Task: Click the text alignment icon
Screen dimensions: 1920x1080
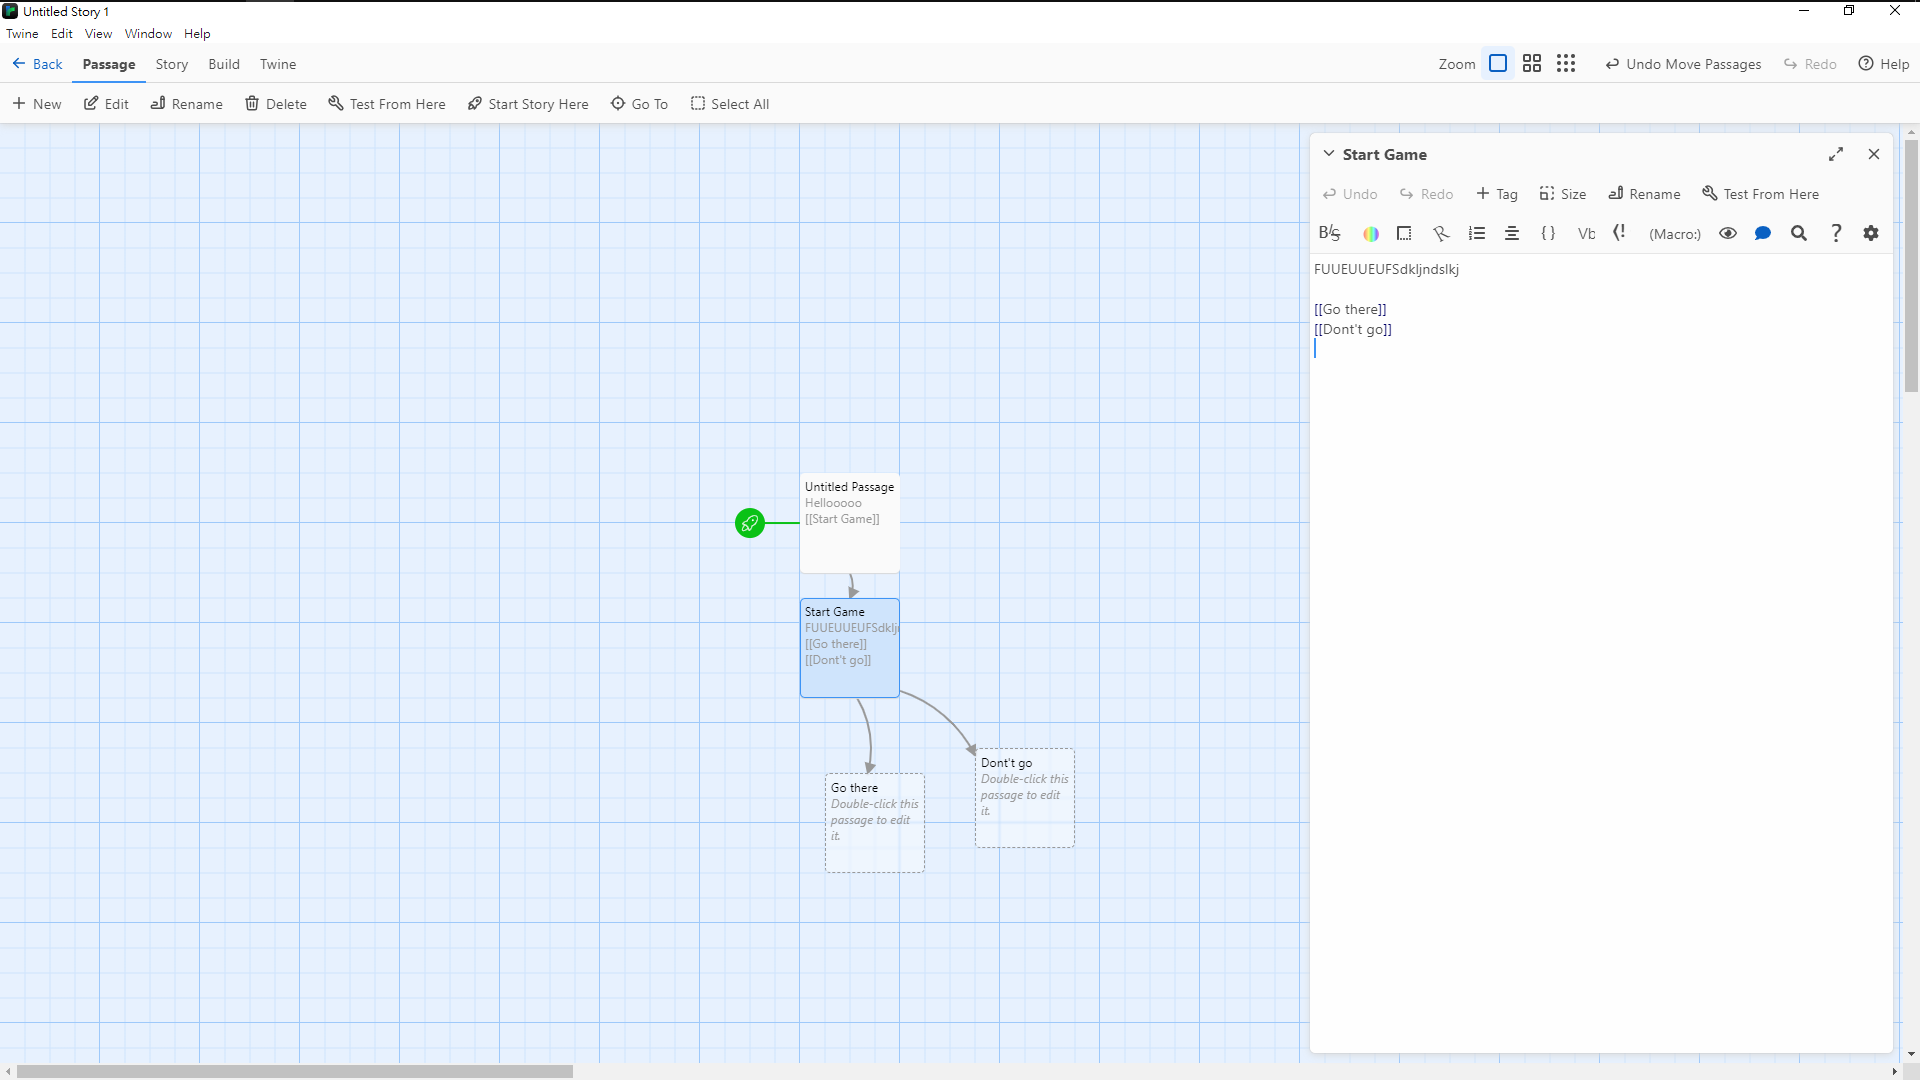Action: tap(1512, 233)
